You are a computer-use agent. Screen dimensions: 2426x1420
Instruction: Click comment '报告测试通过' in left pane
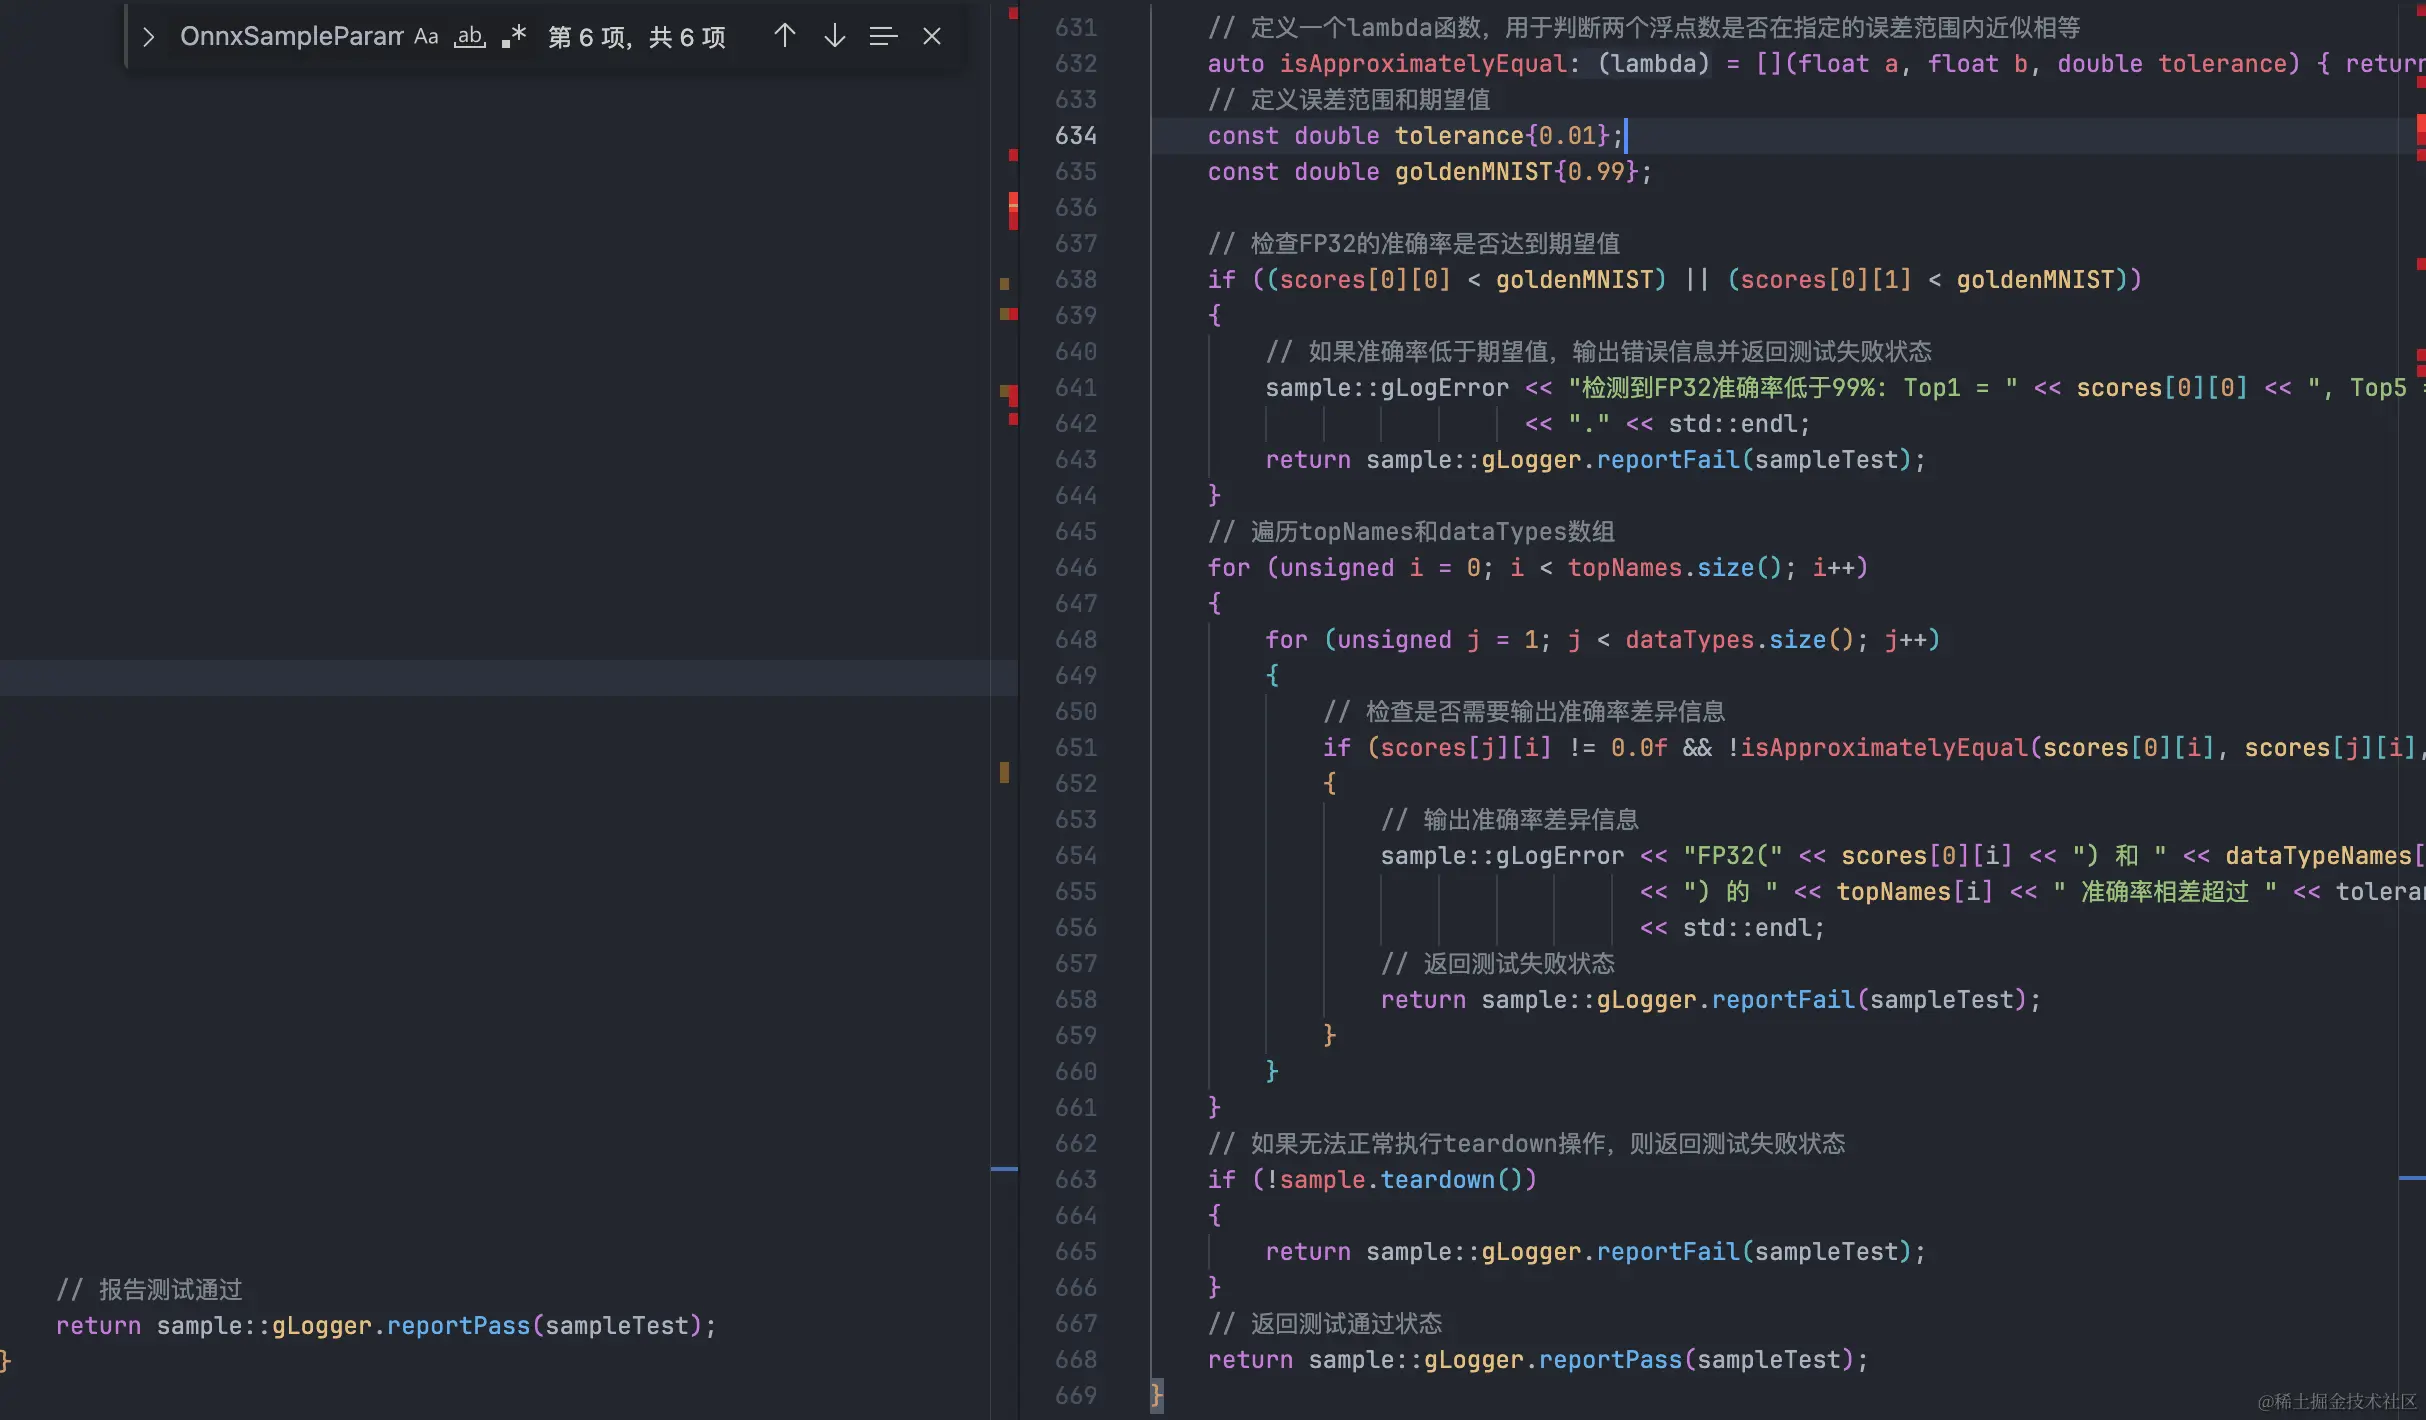click(170, 1289)
